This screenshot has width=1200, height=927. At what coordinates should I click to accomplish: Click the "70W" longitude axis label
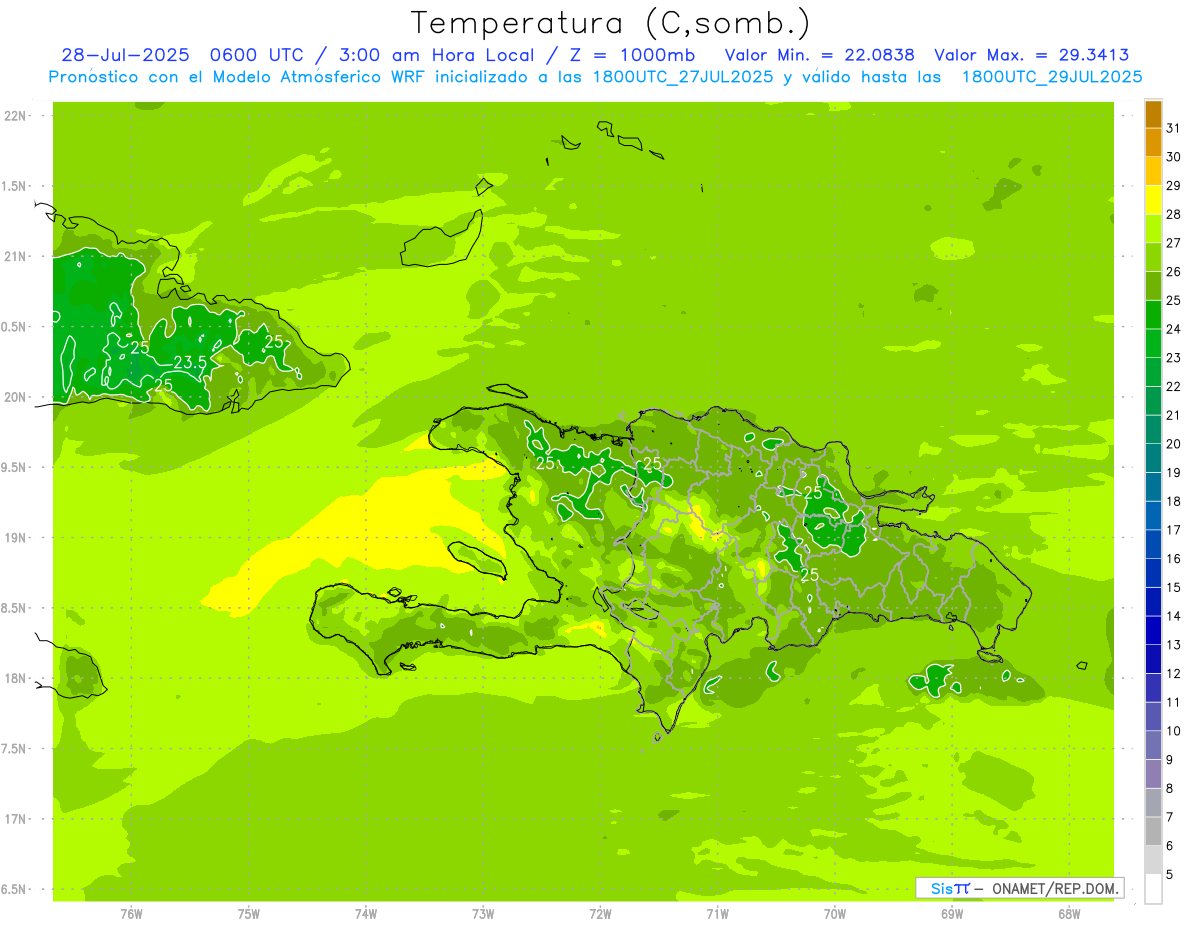(x=835, y=914)
